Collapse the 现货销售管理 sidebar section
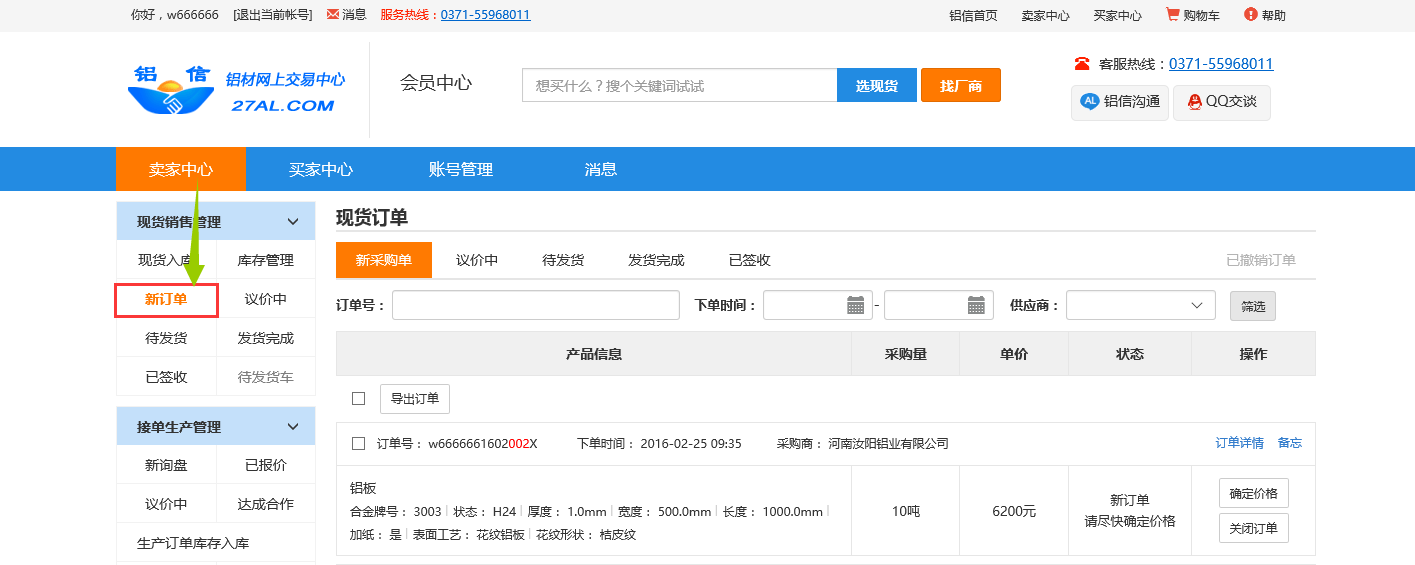1415x565 pixels. coord(293,222)
